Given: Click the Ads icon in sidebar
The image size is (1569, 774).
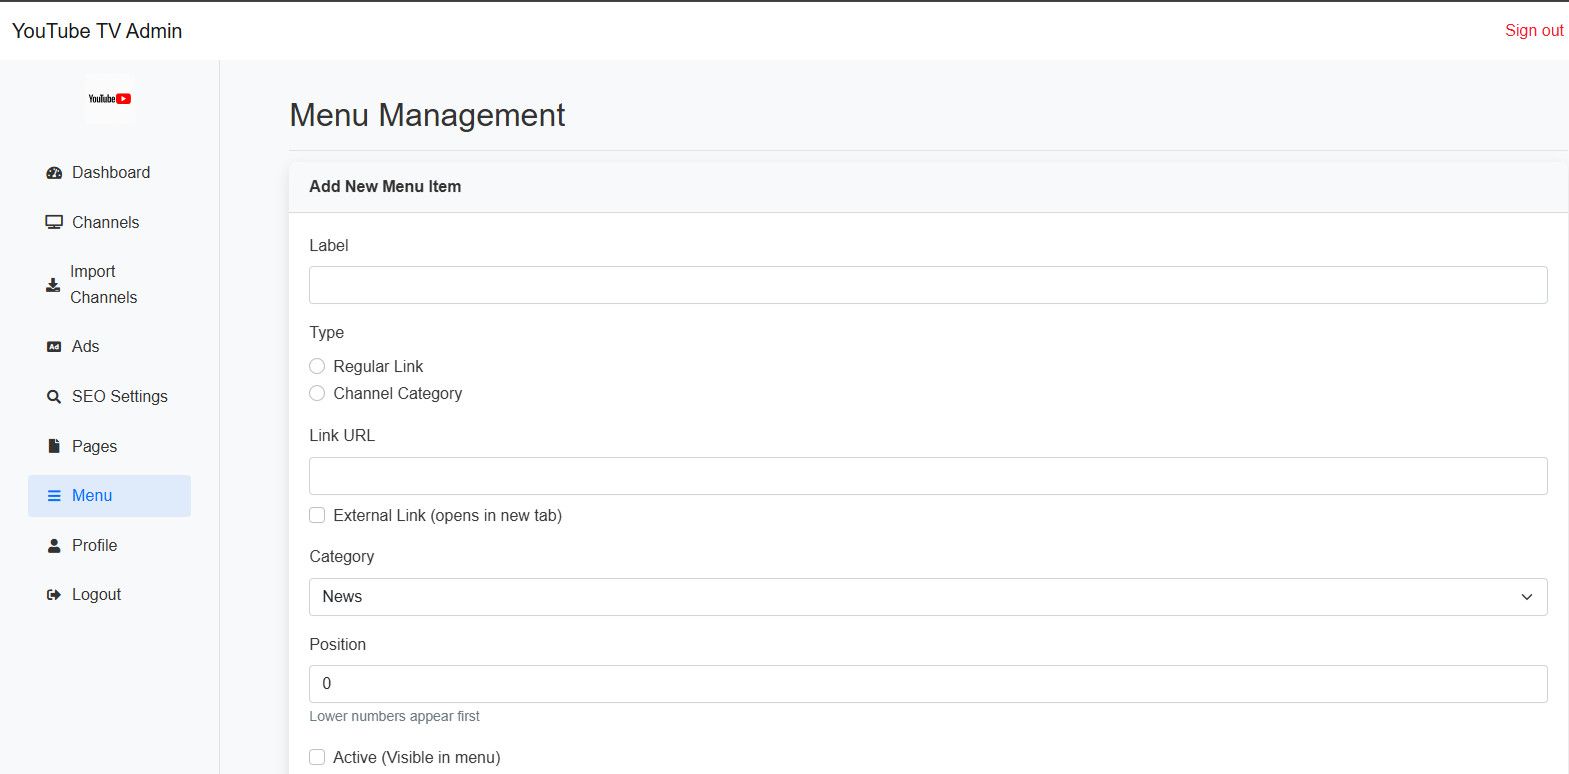Looking at the screenshot, I should 54,347.
